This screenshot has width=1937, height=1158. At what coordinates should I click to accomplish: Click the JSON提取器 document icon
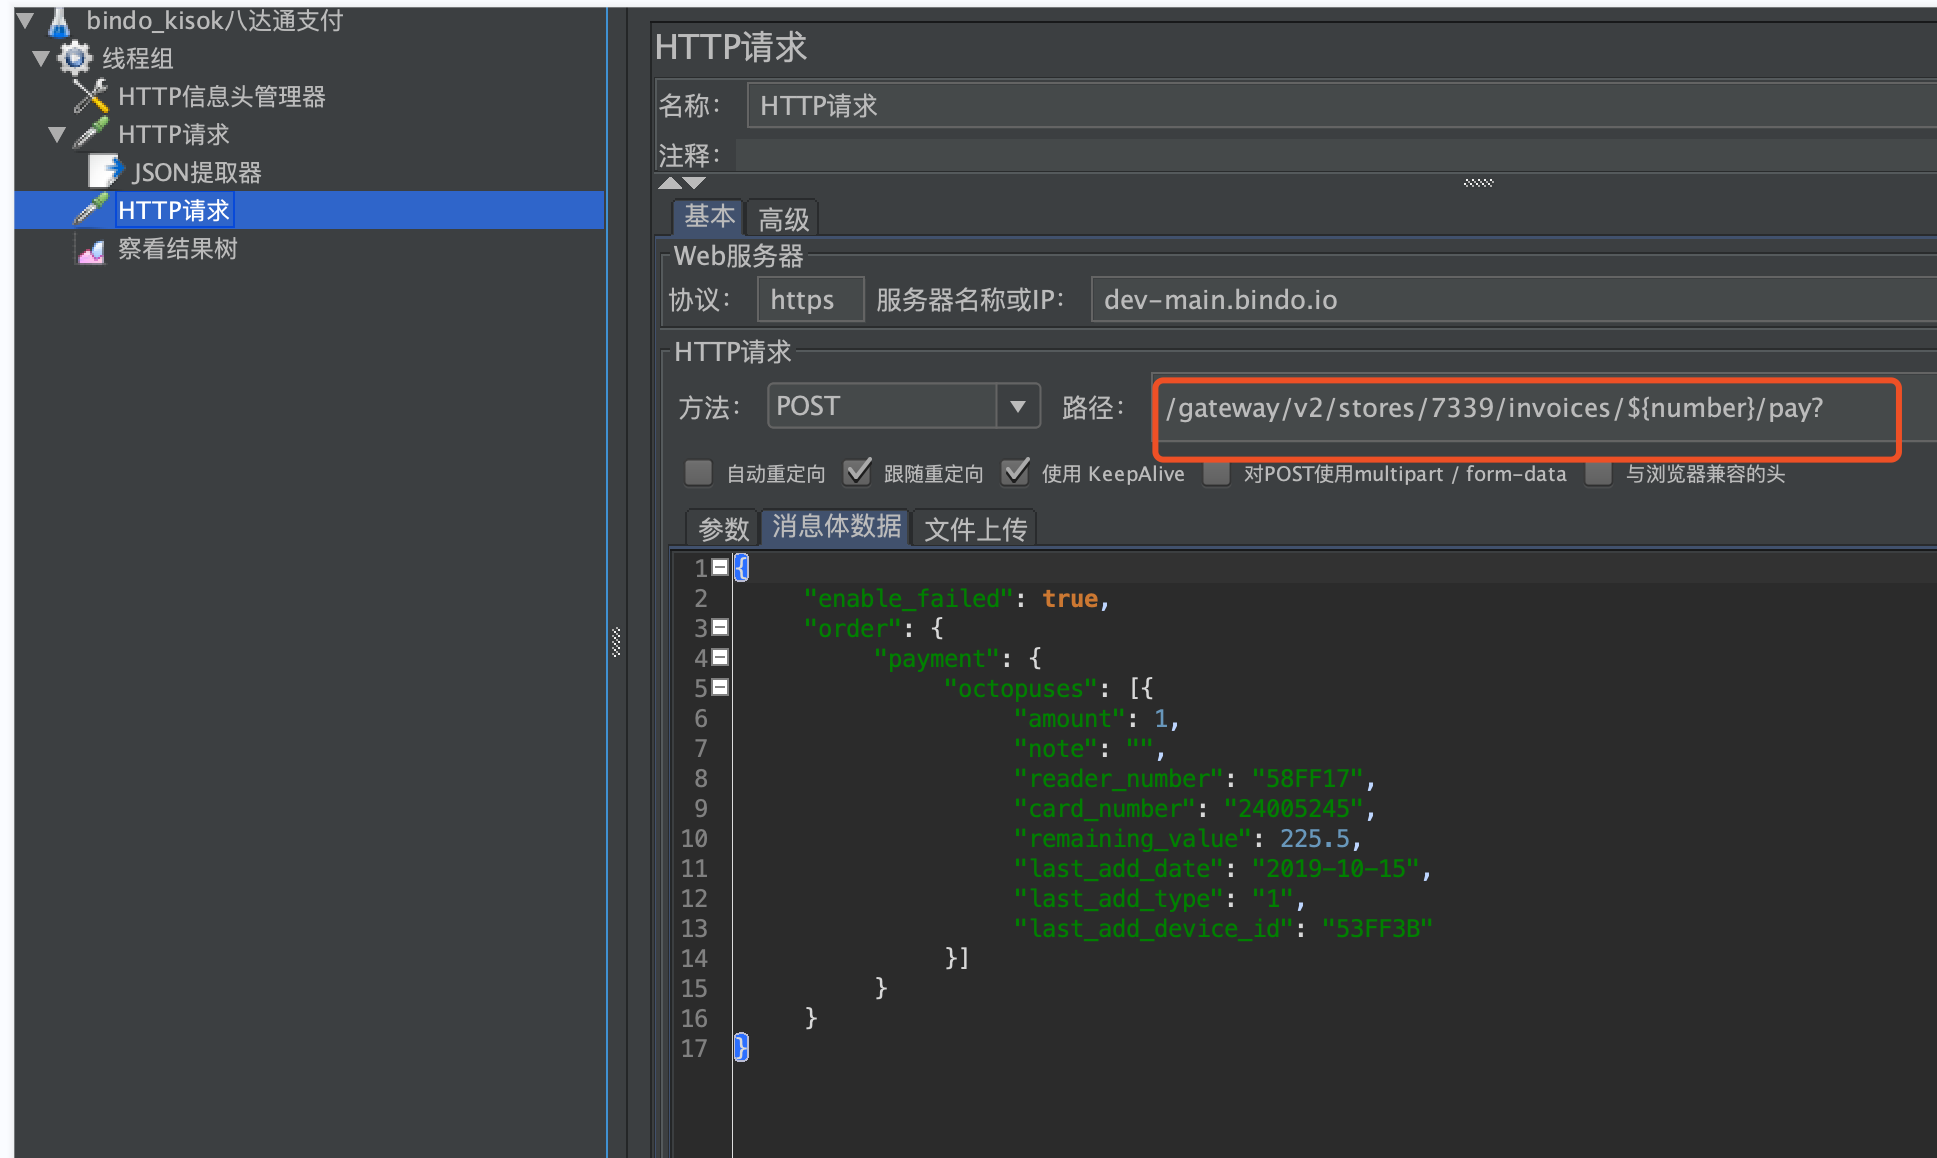click(105, 172)
